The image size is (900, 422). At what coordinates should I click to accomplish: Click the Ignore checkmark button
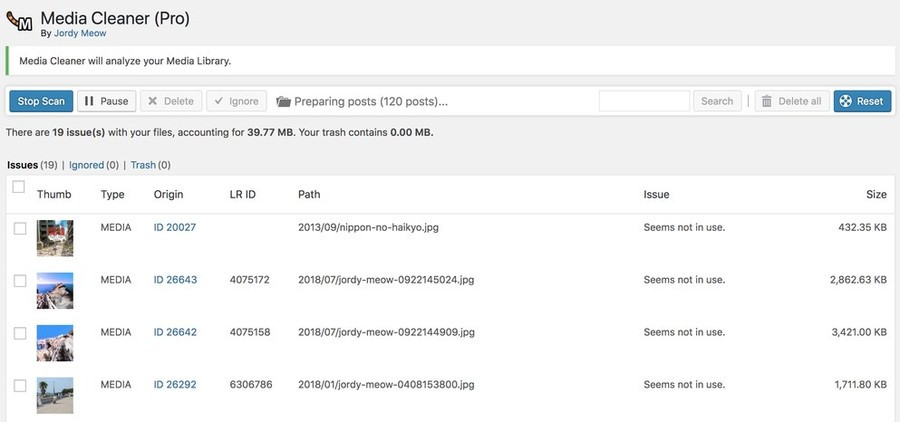[236, 101]
